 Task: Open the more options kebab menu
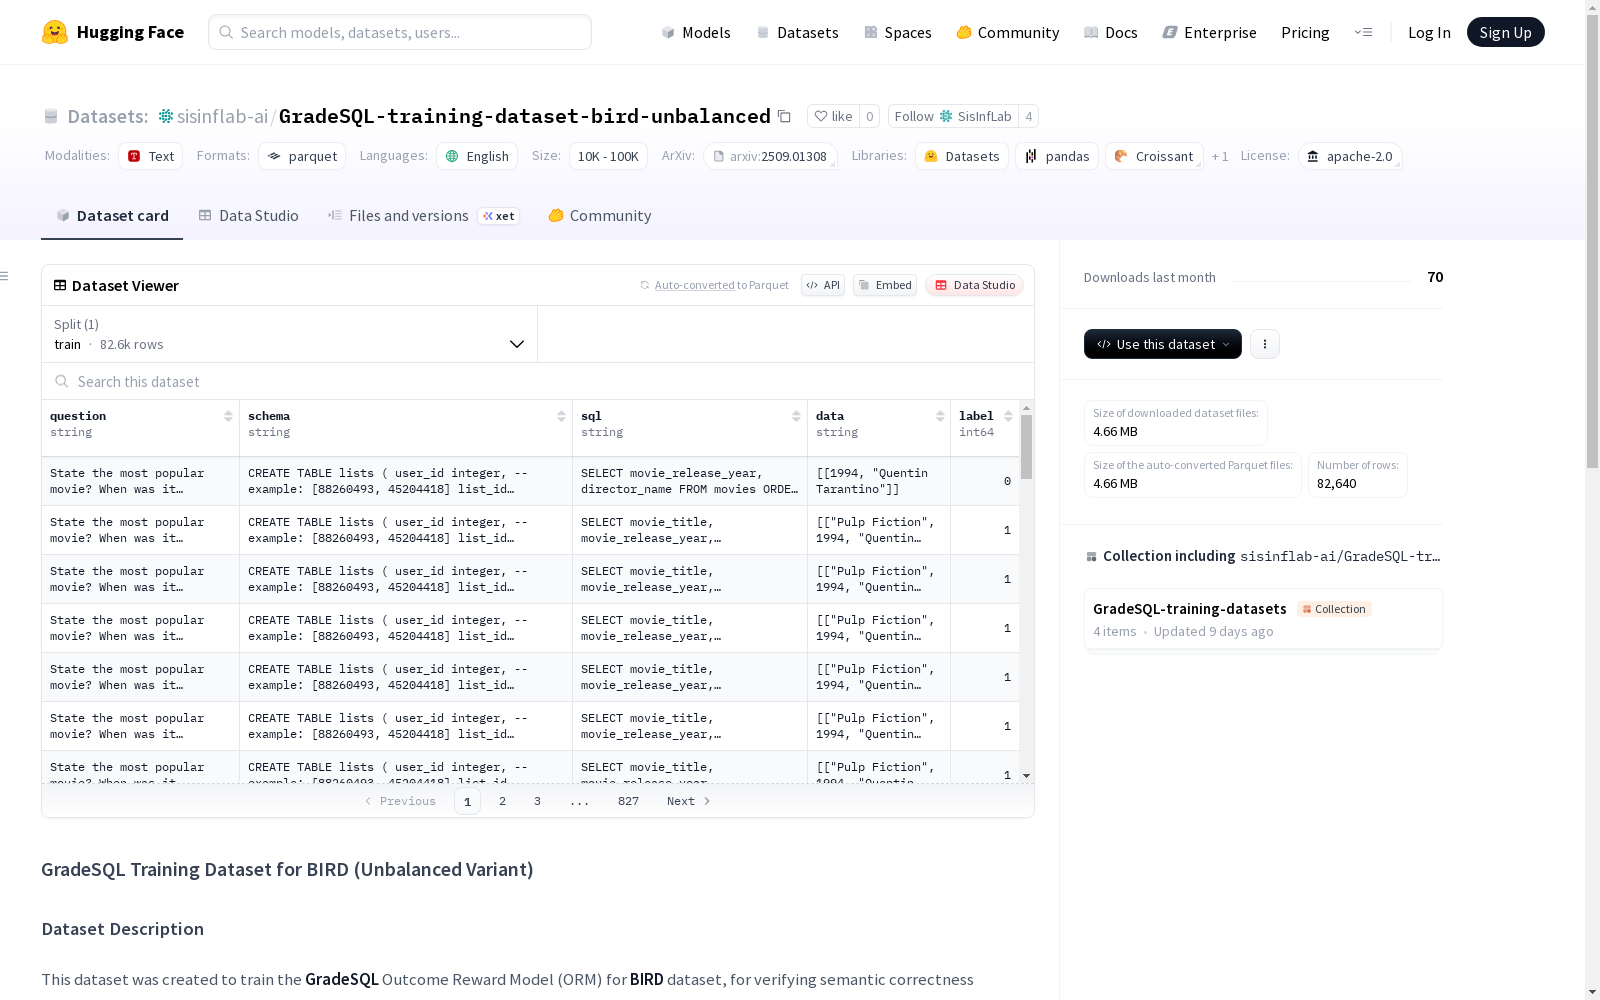1265,344
